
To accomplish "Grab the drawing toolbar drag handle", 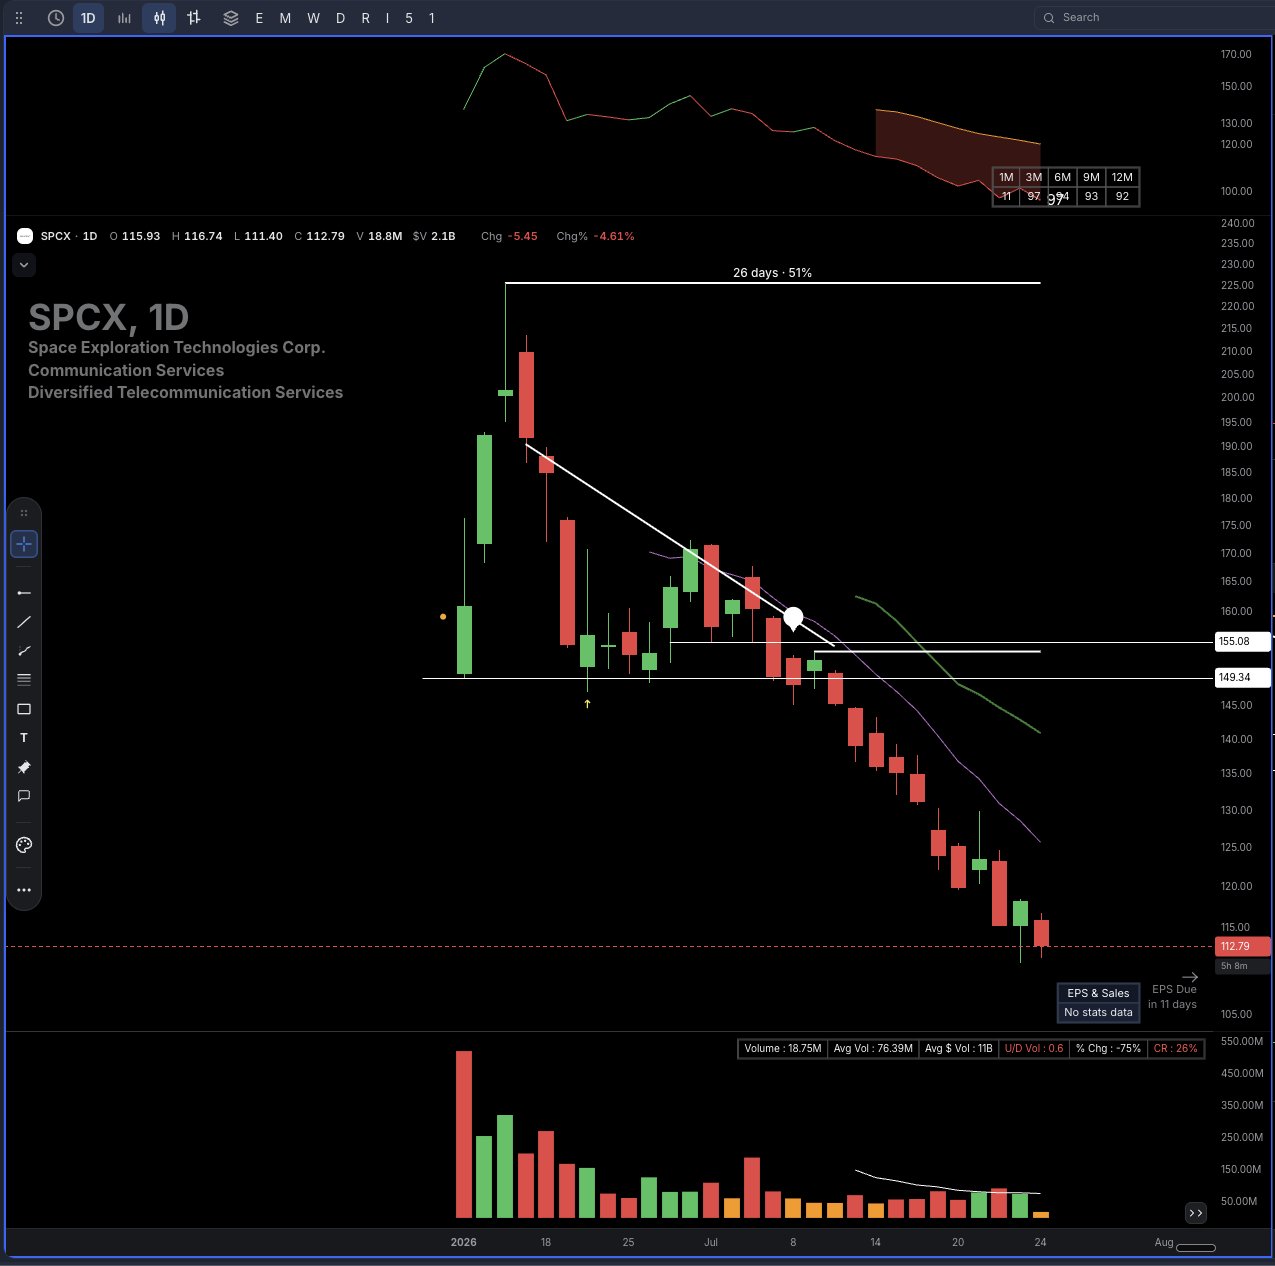I will click(24, 513).
